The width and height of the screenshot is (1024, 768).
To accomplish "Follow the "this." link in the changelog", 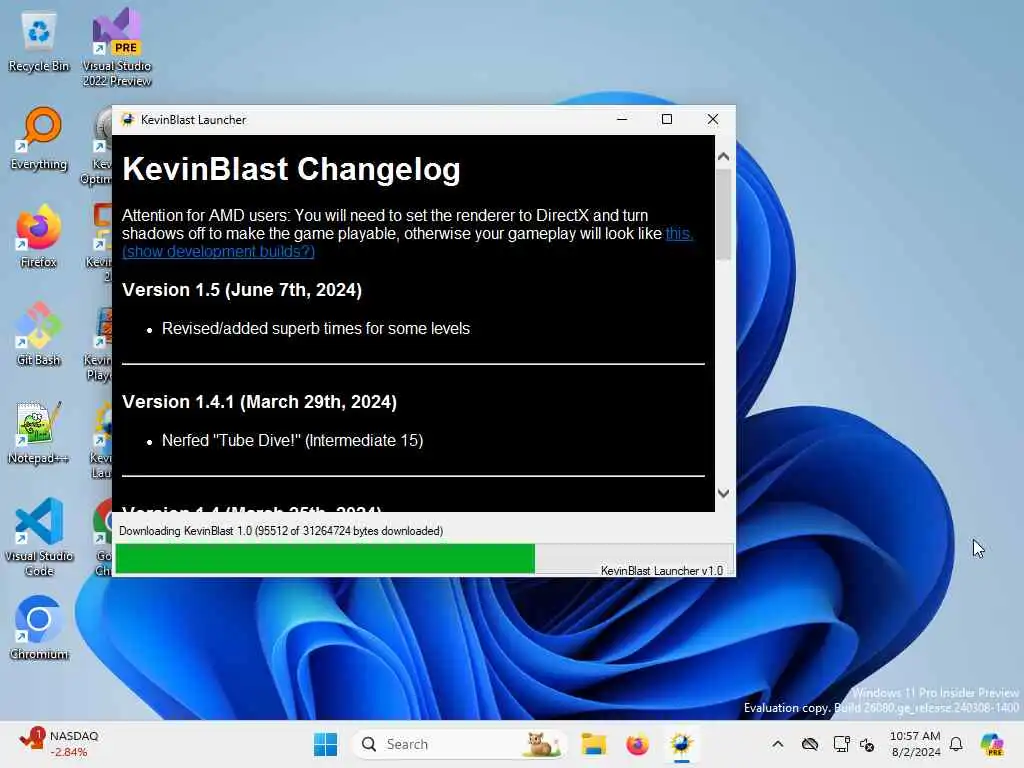I will [x=679, y=234].
